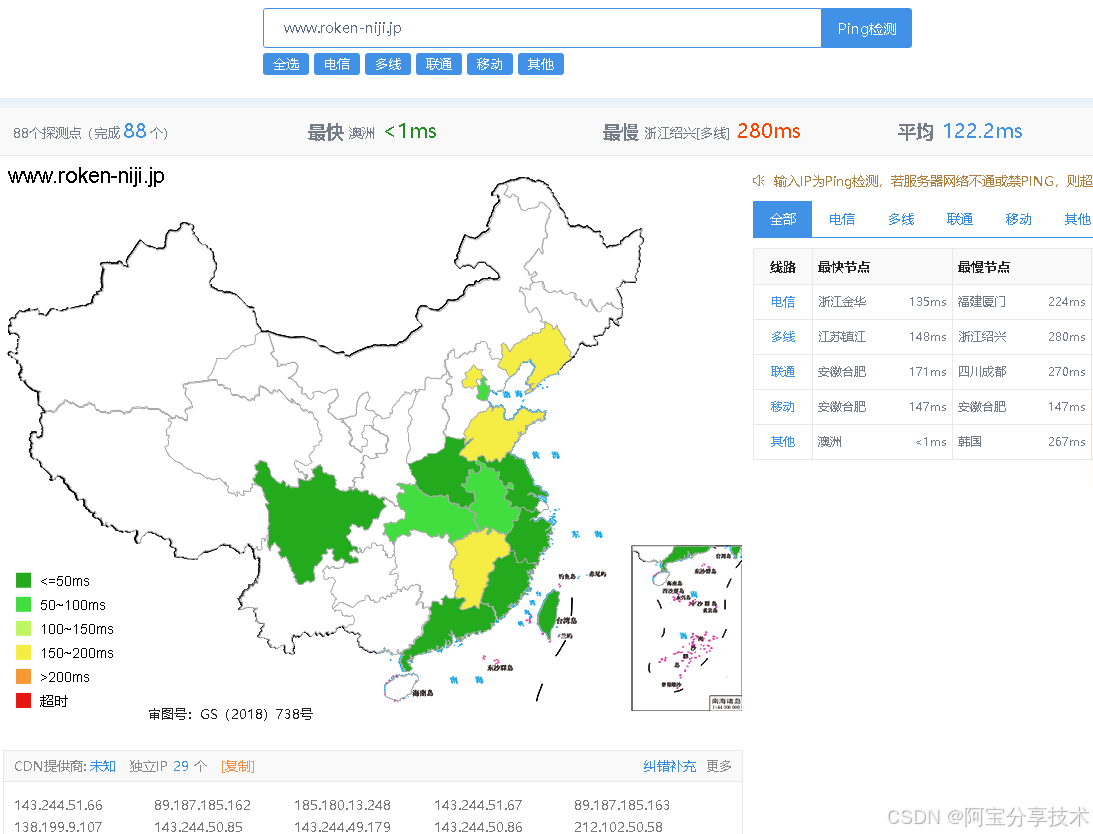The width and height of the screenshot is (1093, 834).
Task: Toggle the 其他 line filter below the search box
Action: tap(540, 64)
